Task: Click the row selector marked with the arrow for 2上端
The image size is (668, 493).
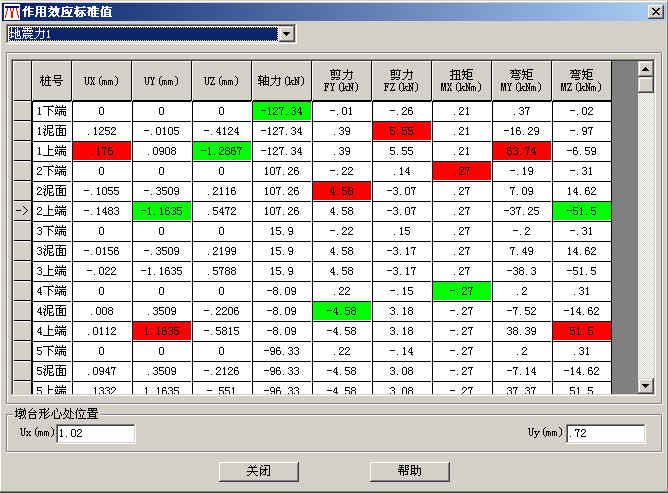Action: point(21,211)
